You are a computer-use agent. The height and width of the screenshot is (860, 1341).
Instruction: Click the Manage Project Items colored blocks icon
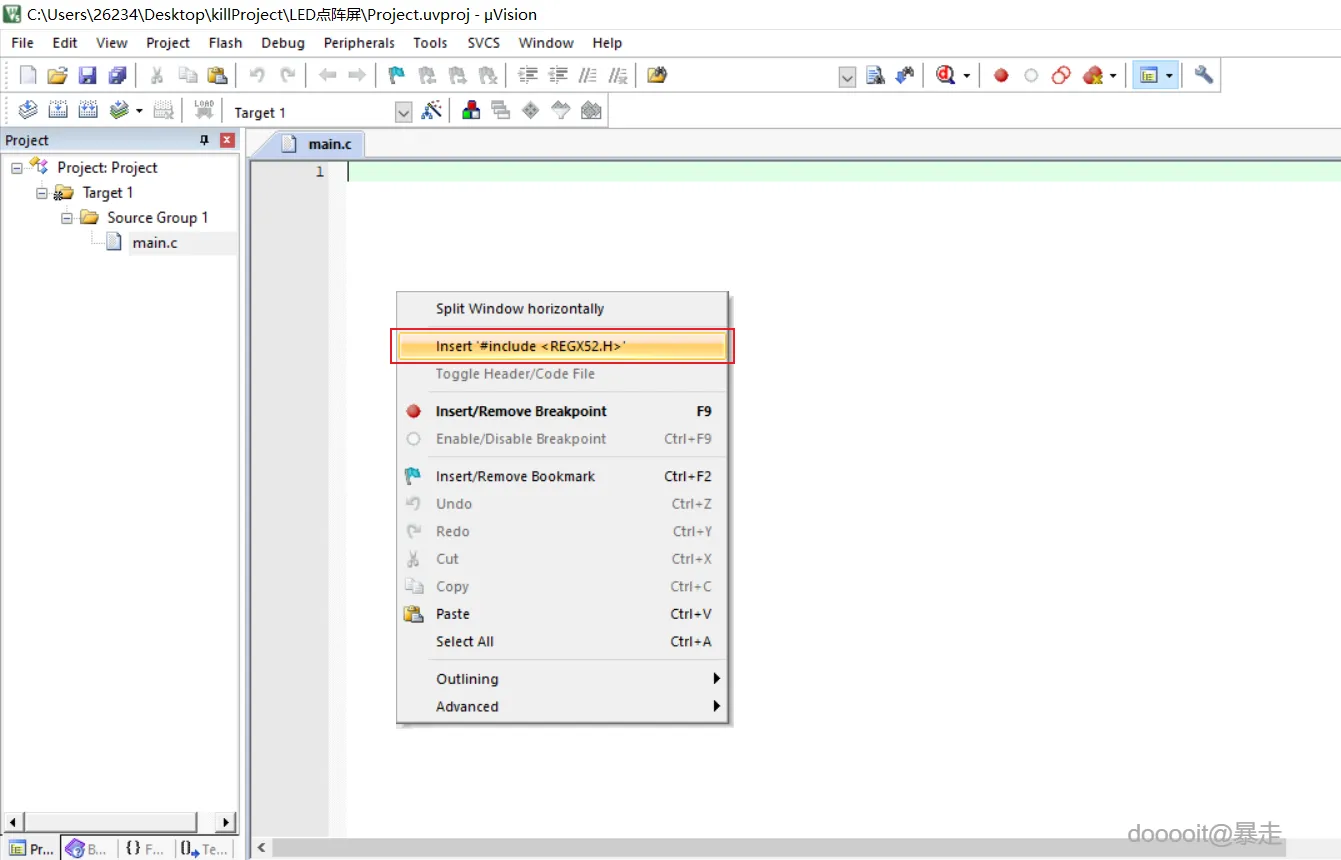click(x=471, y=111)
